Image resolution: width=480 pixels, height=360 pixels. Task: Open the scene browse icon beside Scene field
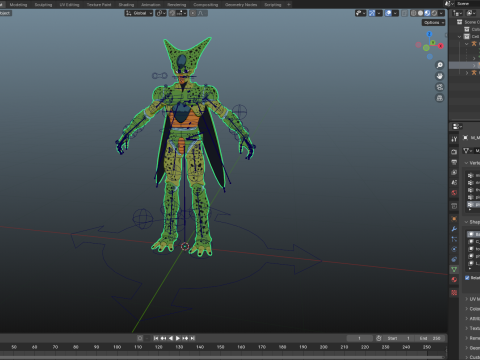coord(449,4)
